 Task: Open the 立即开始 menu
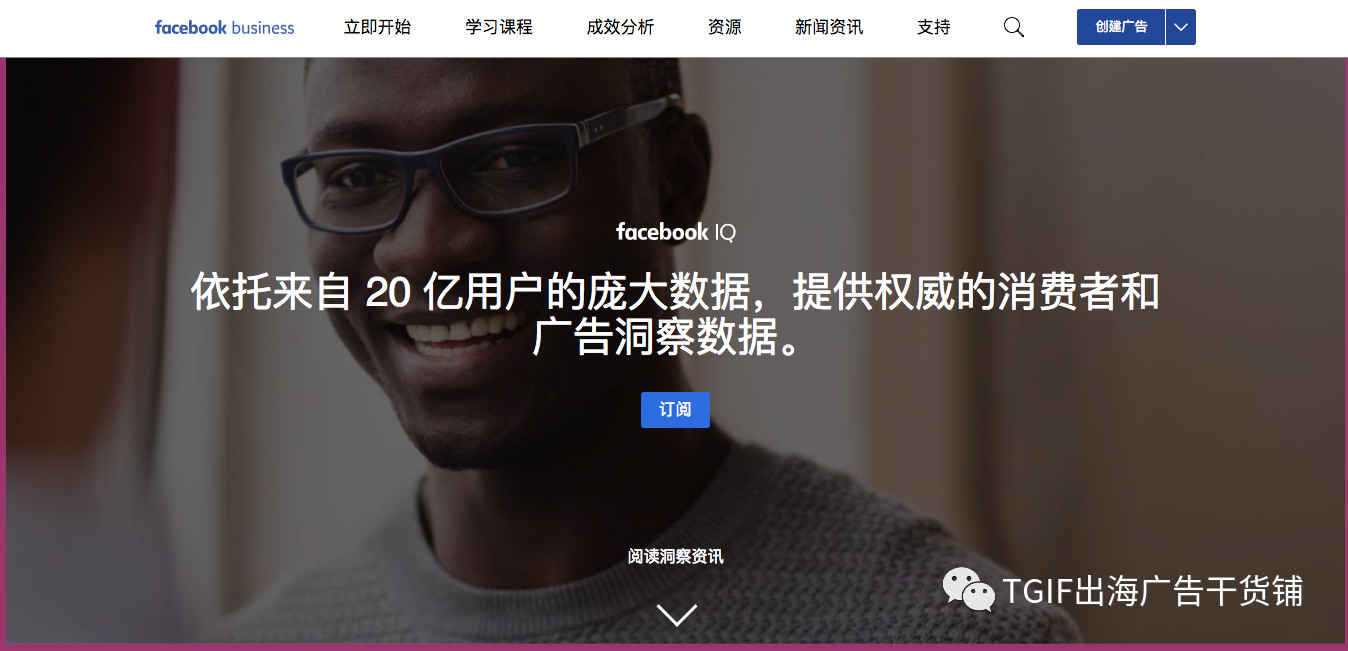pos(377,28)
